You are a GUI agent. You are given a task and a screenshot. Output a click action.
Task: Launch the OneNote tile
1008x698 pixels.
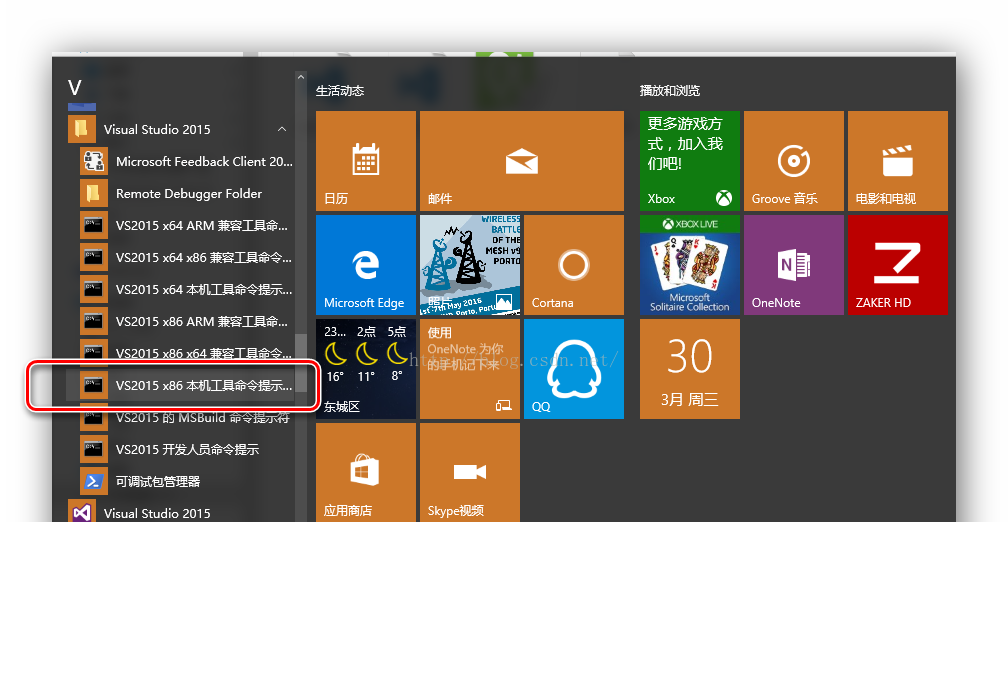point(794,265)
